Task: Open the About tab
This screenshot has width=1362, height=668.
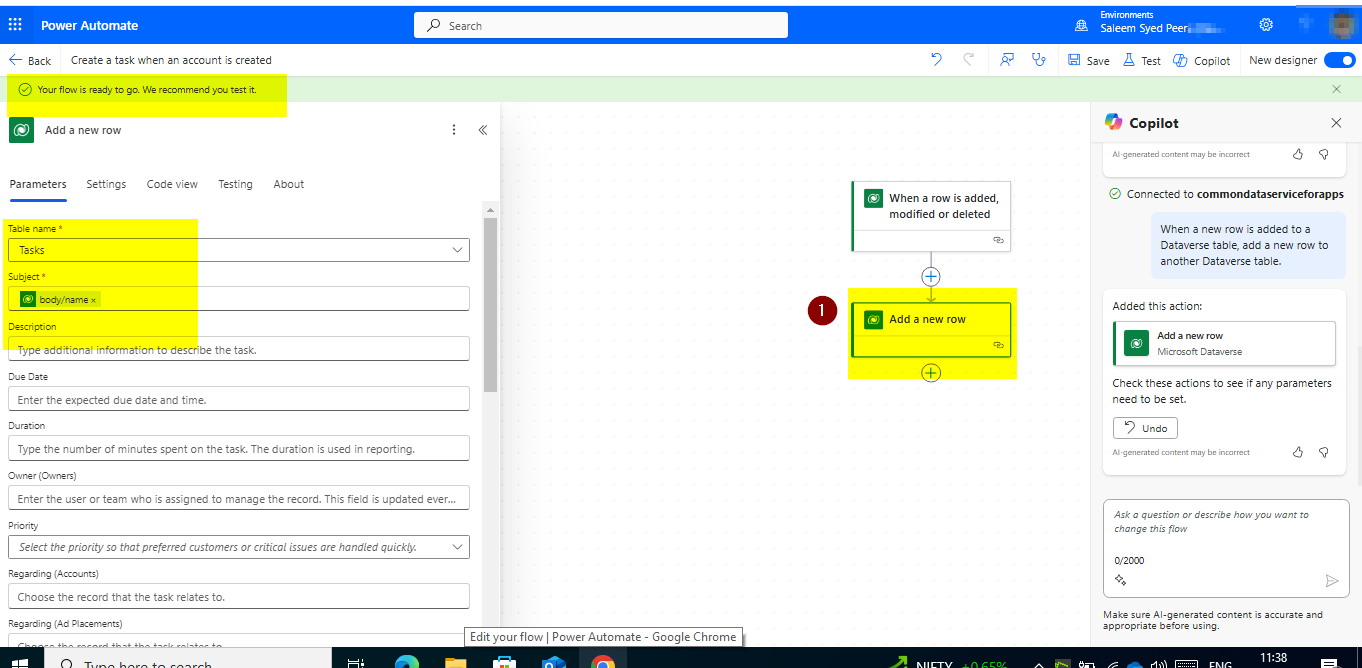Action: coord(288,184)
